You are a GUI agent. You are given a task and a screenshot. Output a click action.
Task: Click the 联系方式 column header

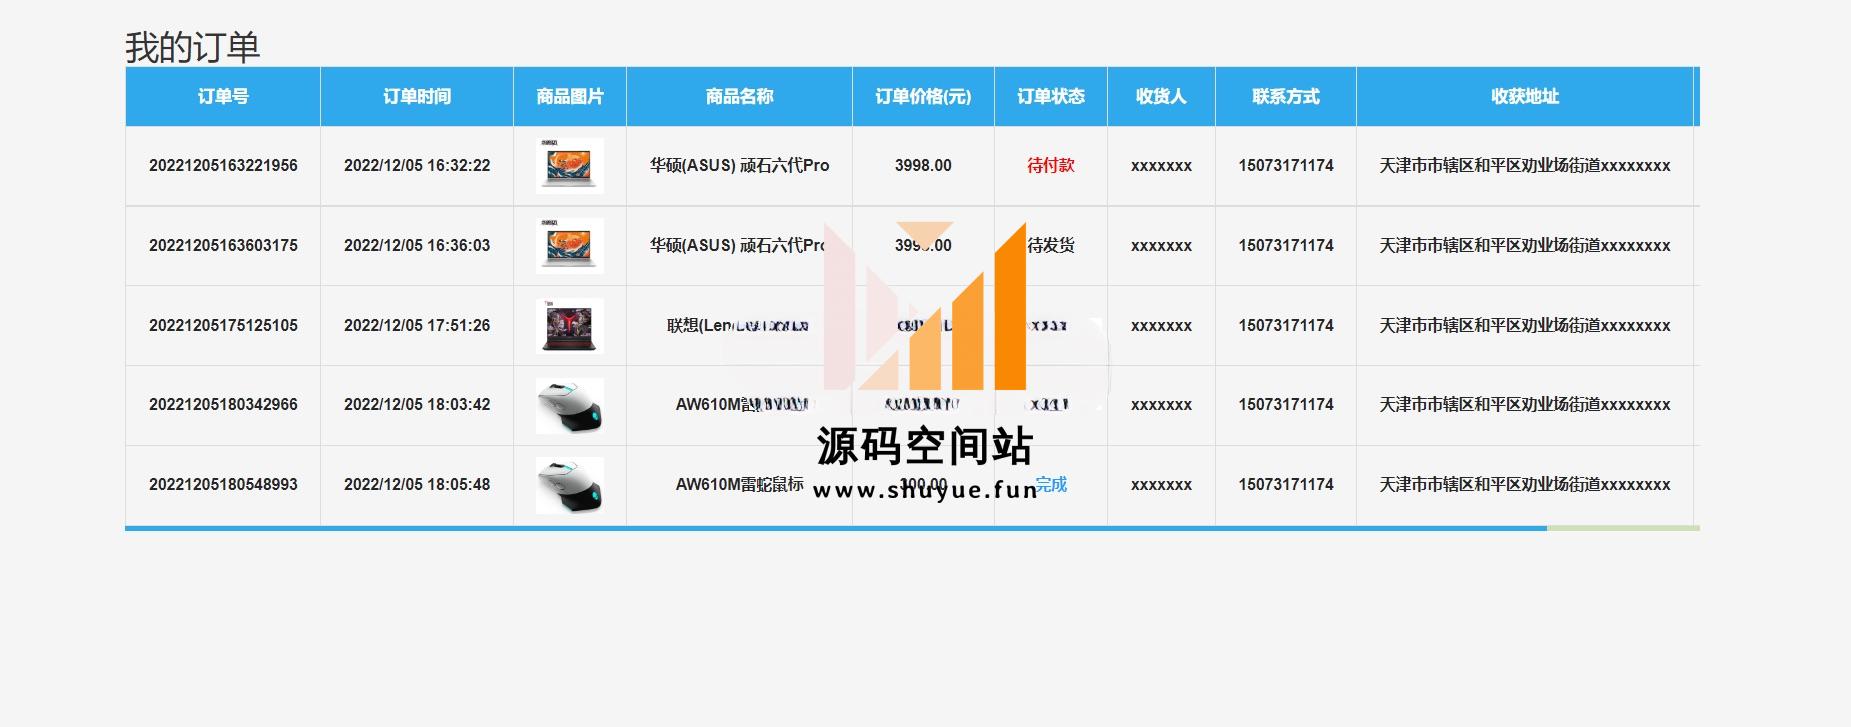1285,97
